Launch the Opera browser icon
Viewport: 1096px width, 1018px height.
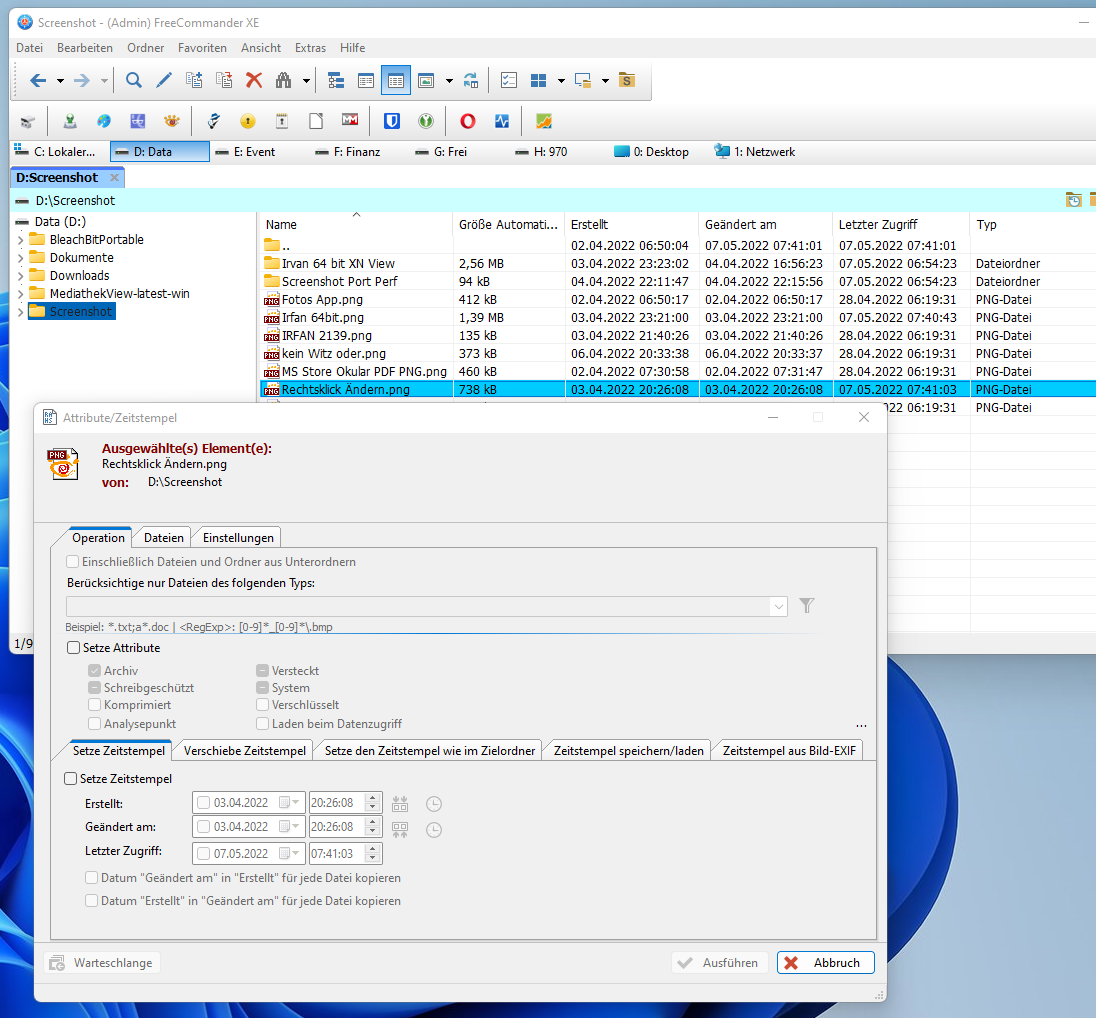tap(468, 121)
